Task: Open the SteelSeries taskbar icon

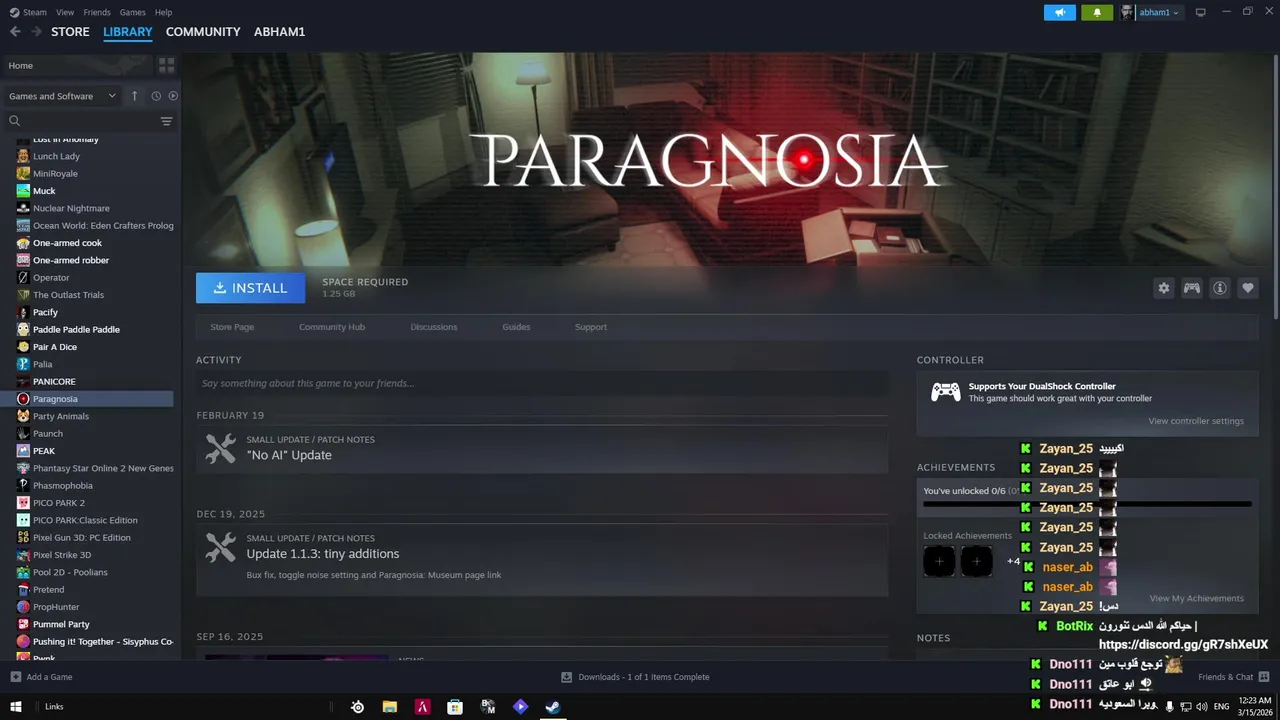Action: pyautogui.click(x=357, y=707)
